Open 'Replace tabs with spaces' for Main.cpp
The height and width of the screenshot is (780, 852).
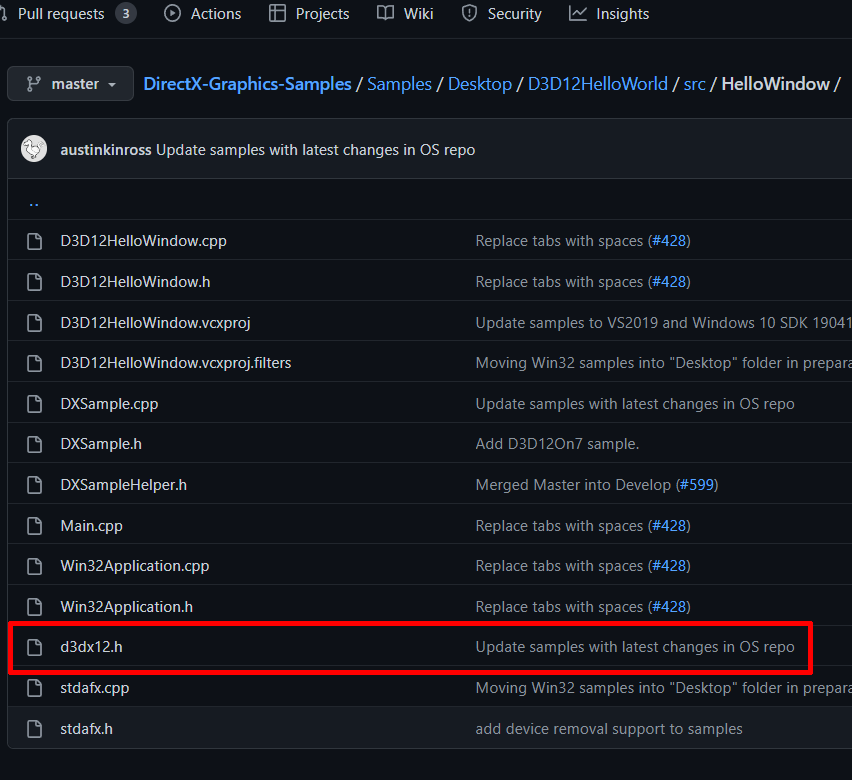click(x=559, y=526)
